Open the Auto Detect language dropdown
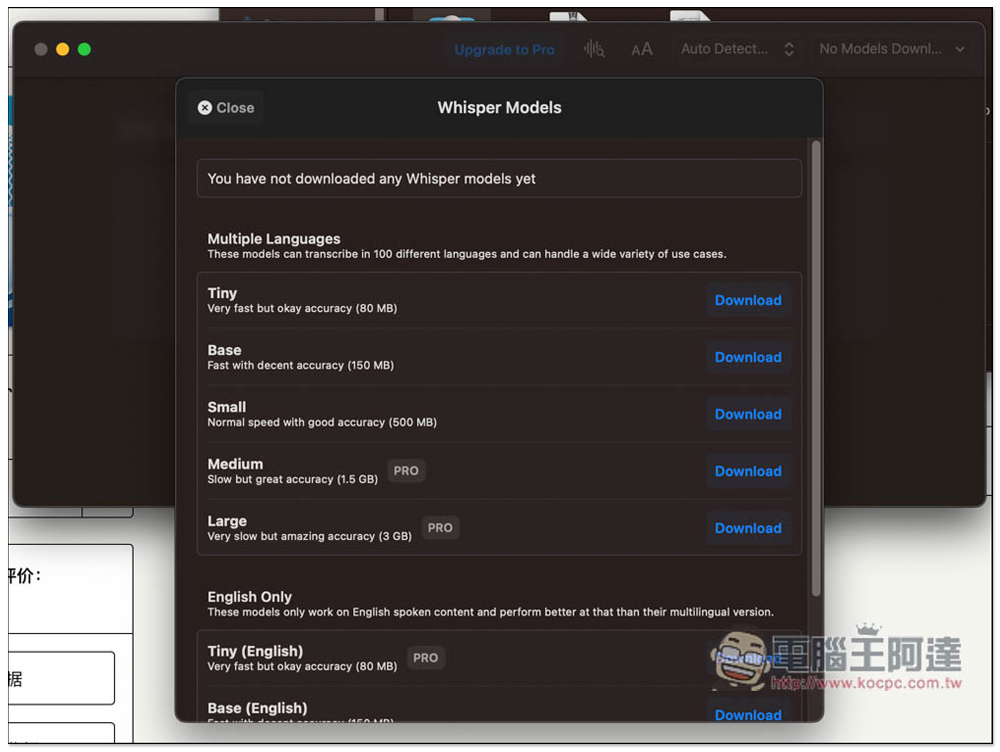Image resolution: width=1000 pixels, height=752 pixels. pos(737,49)
